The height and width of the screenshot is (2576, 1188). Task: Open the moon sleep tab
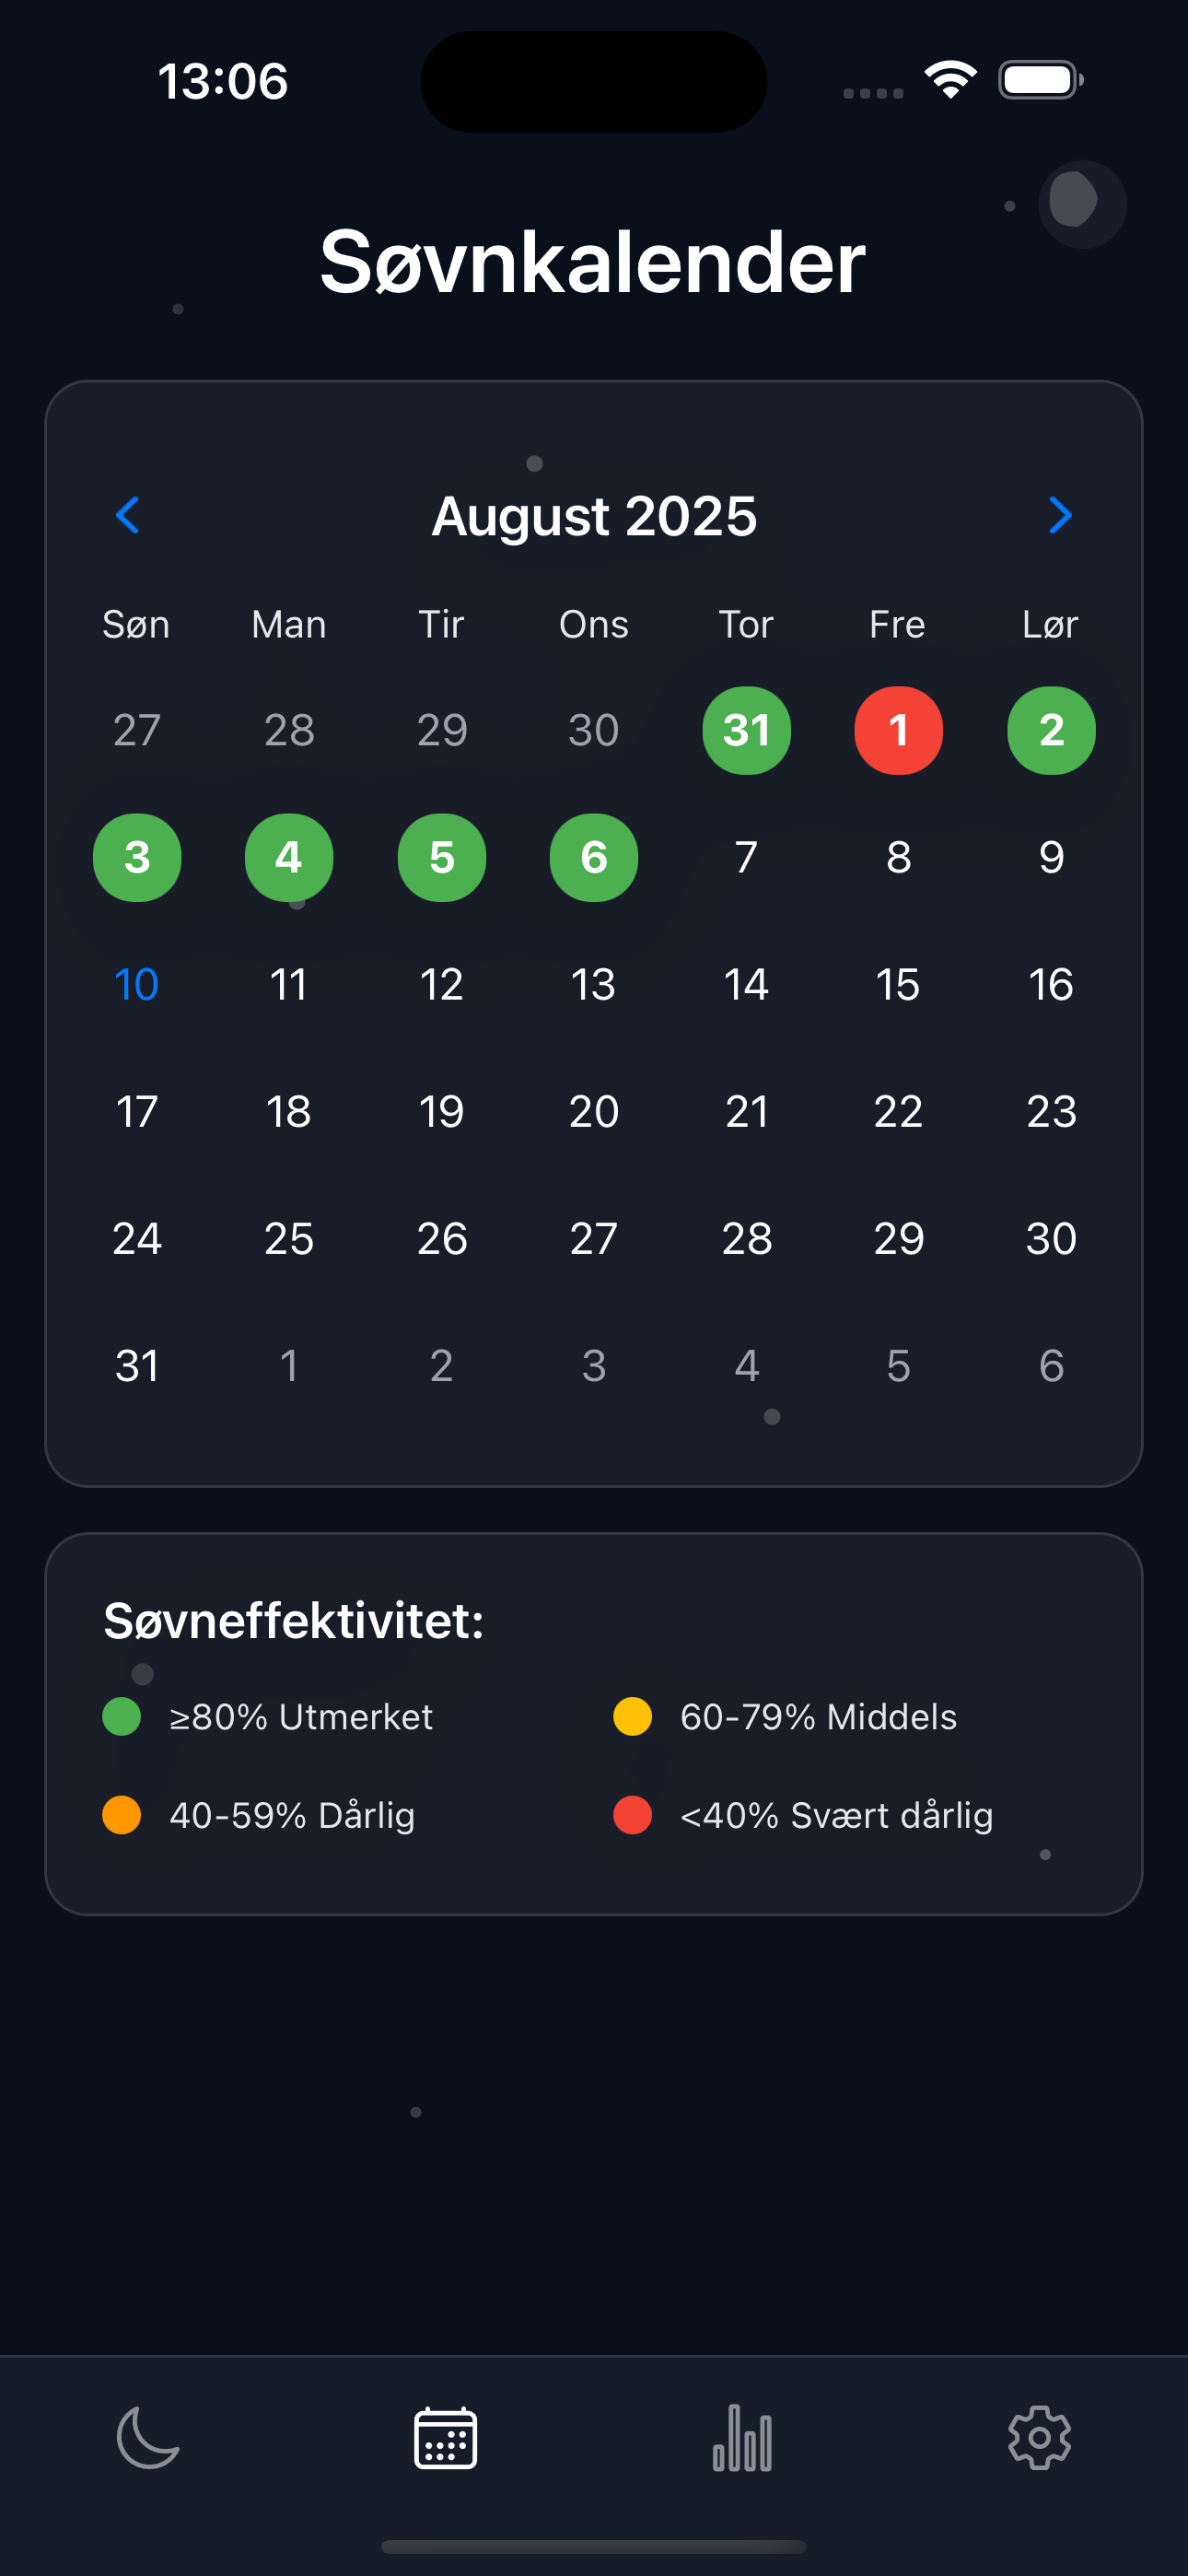tap(148, 2438)
